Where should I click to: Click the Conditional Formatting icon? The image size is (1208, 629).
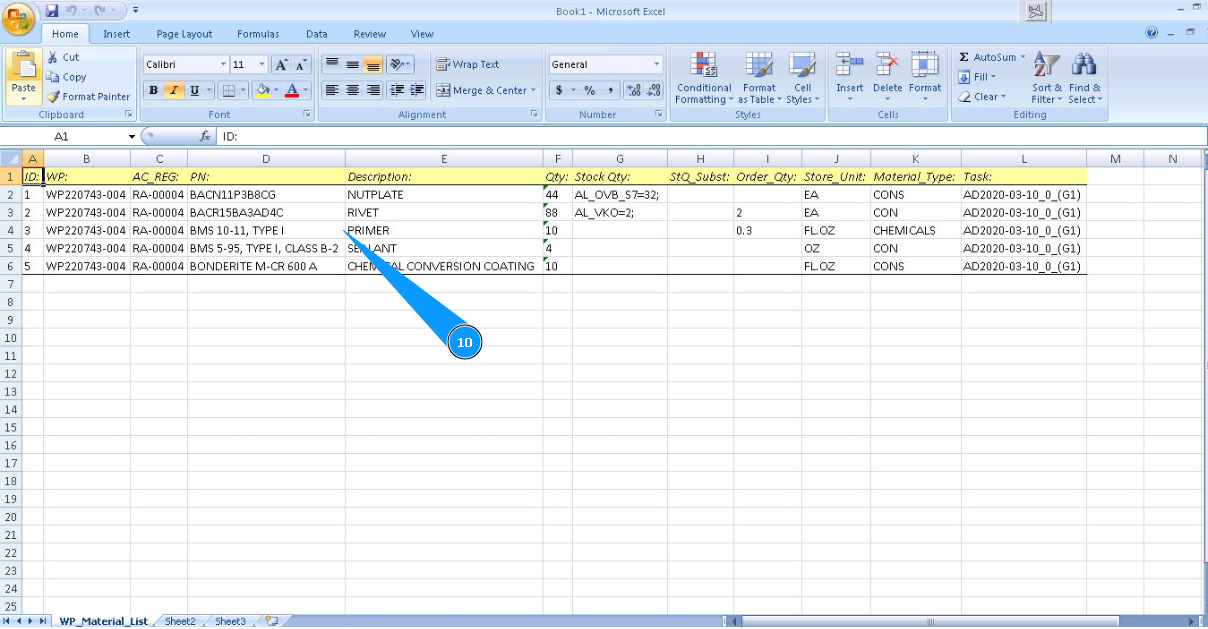[704, 66]
